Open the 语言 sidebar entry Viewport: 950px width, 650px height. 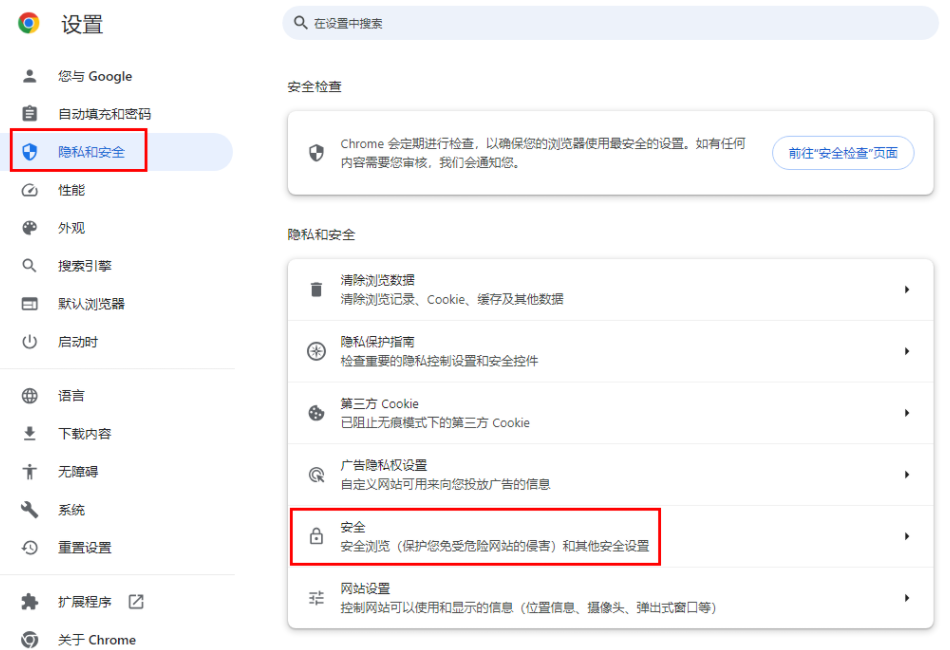116,396
